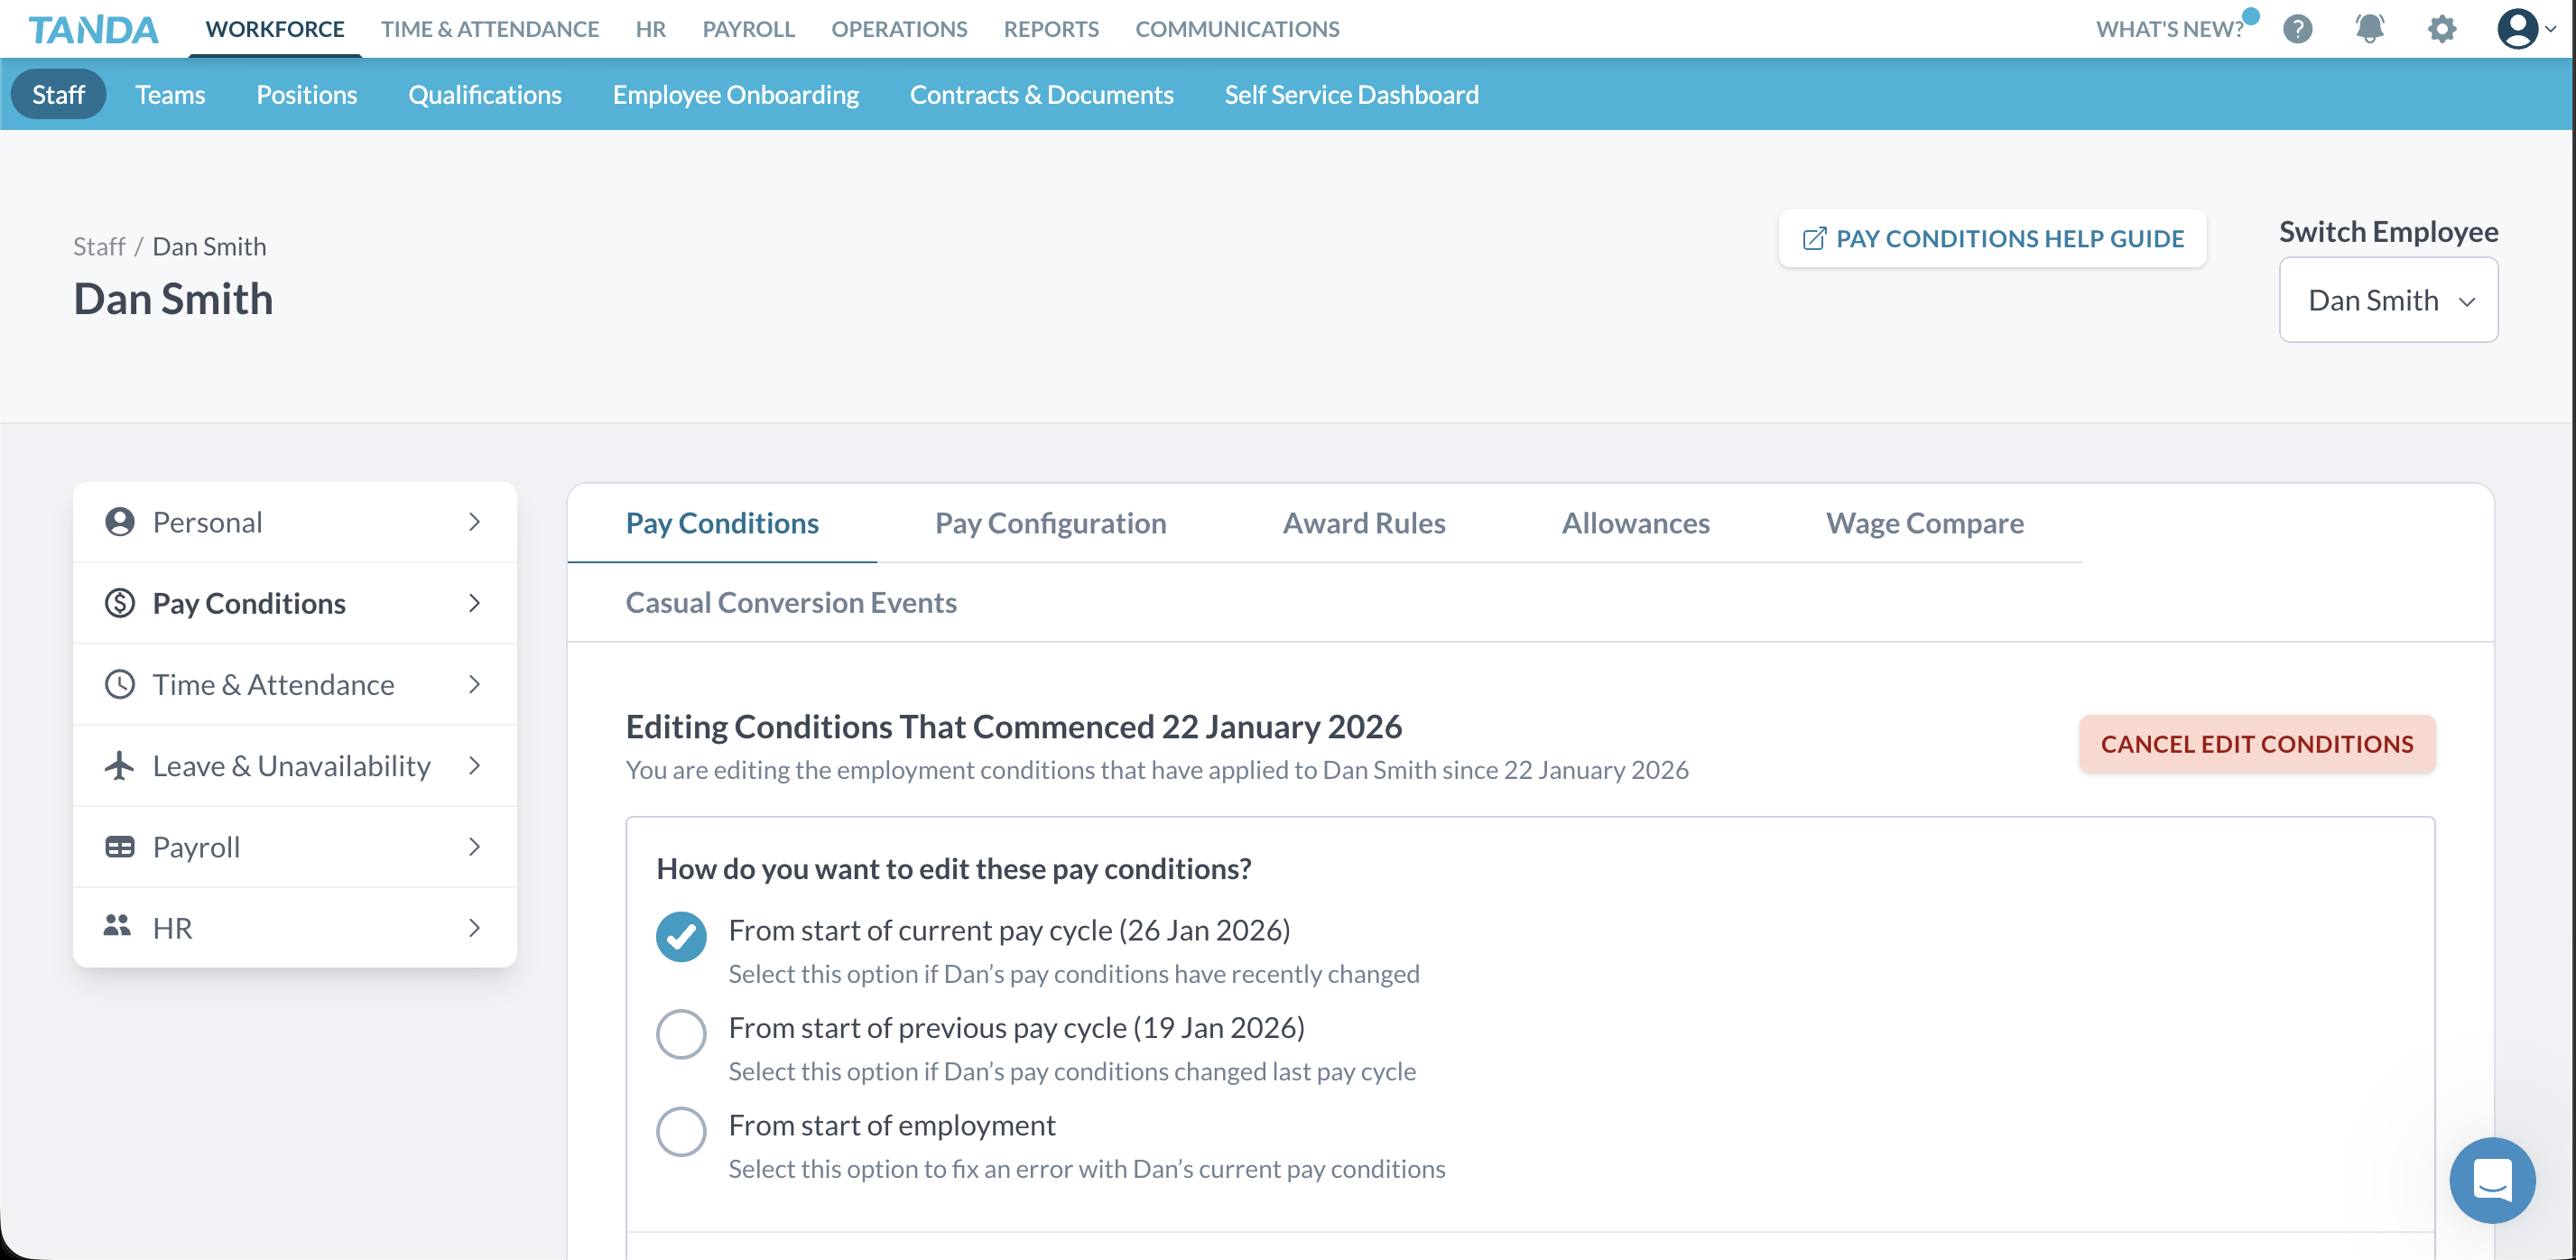The image size is (2576, 1260).
Task: Open the chat support bubble icon
Action: [x=2492, y=1180]
